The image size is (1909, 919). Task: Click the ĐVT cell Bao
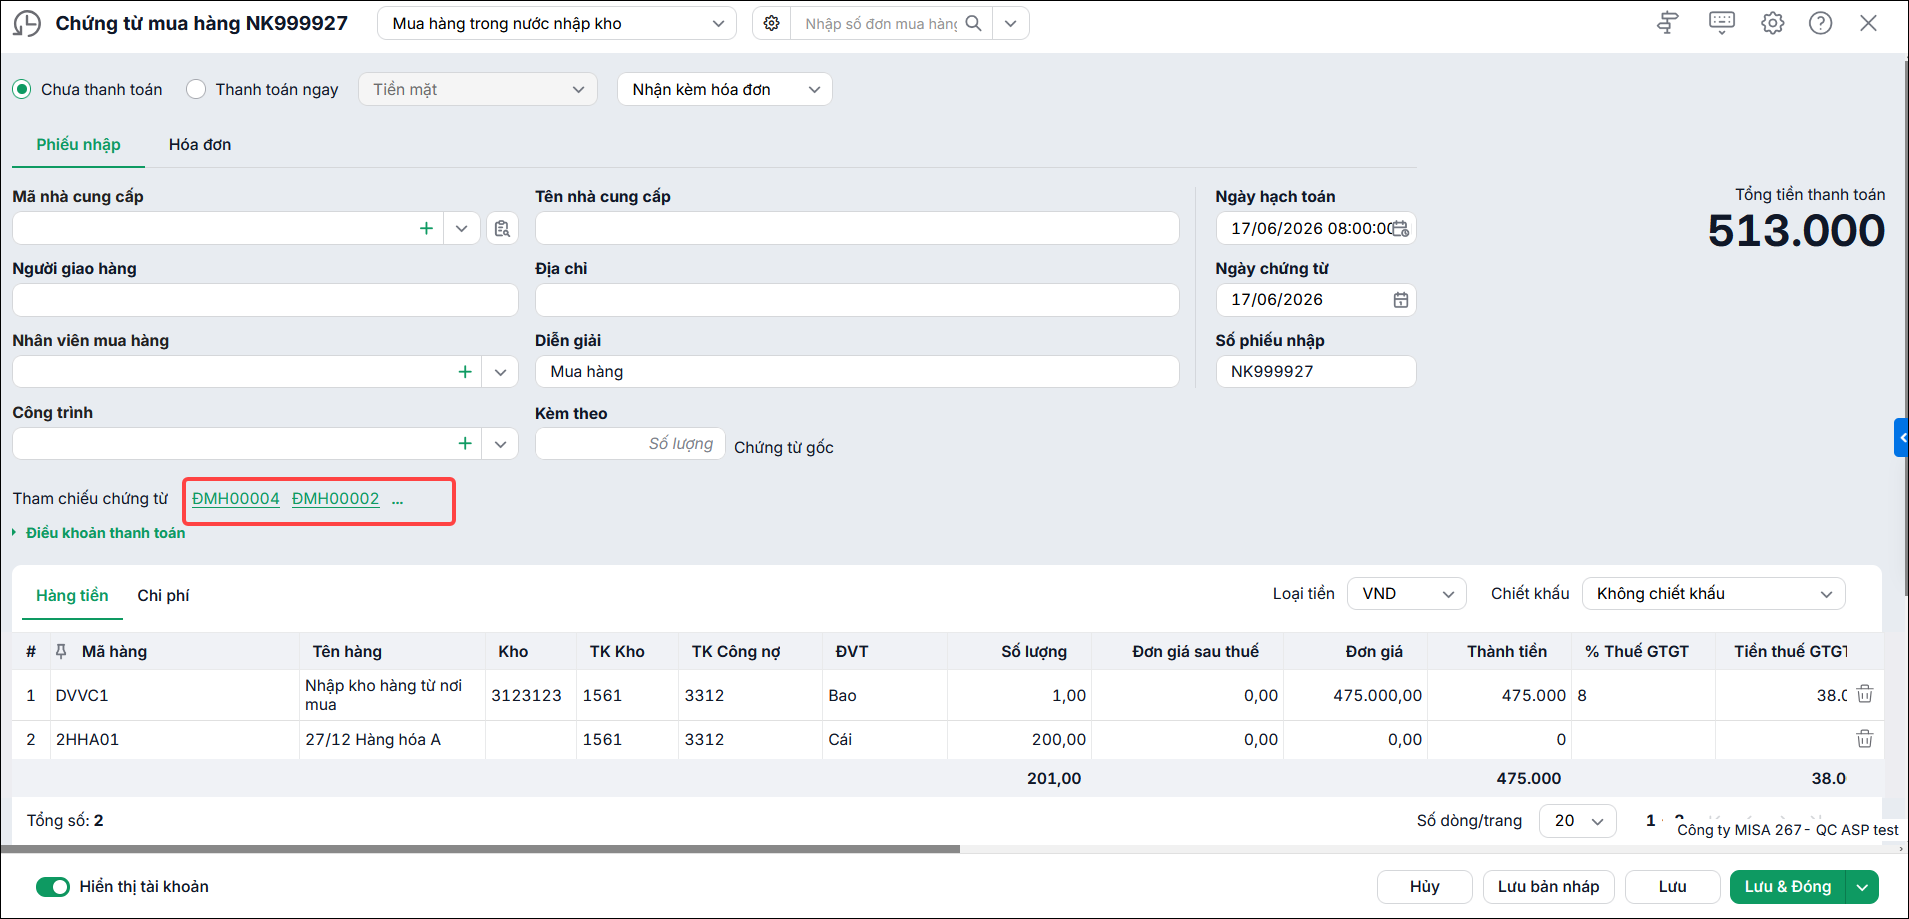[x=885, y=695]
